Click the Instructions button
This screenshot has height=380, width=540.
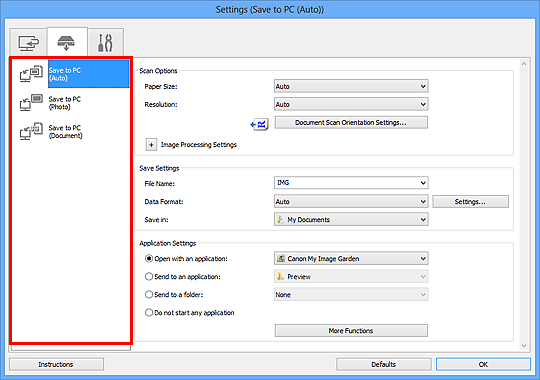click(x=56, y=364)
